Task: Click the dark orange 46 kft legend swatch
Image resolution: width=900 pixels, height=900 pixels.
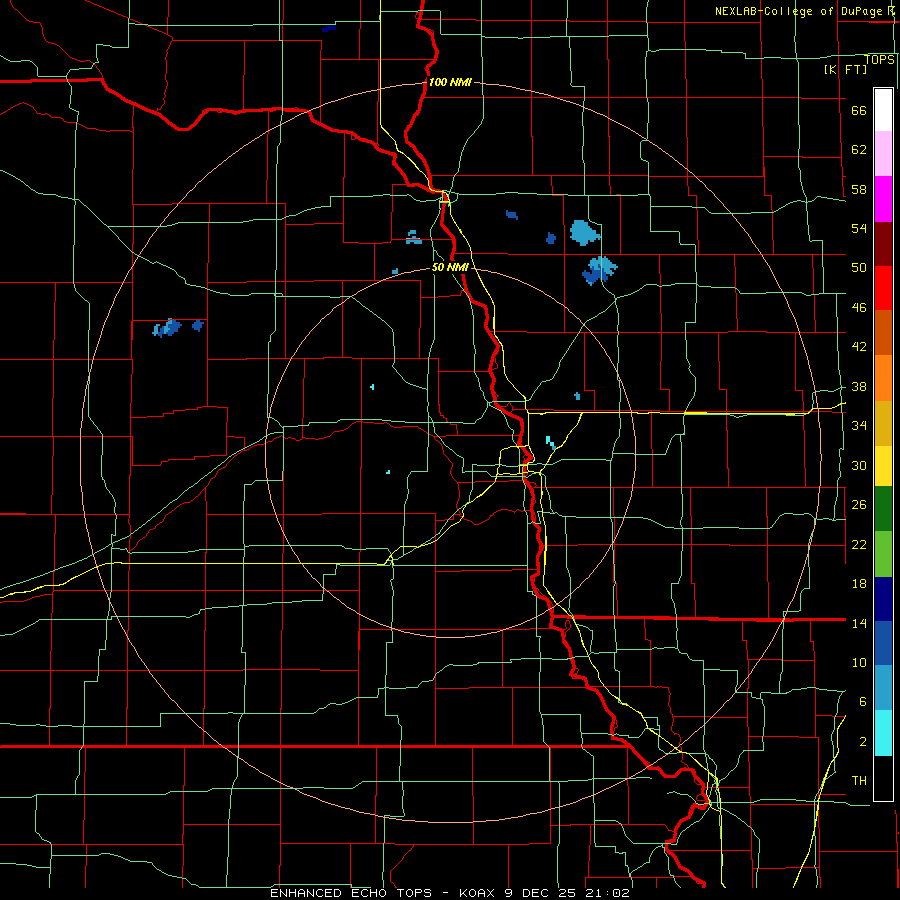Action: [883, 333]
